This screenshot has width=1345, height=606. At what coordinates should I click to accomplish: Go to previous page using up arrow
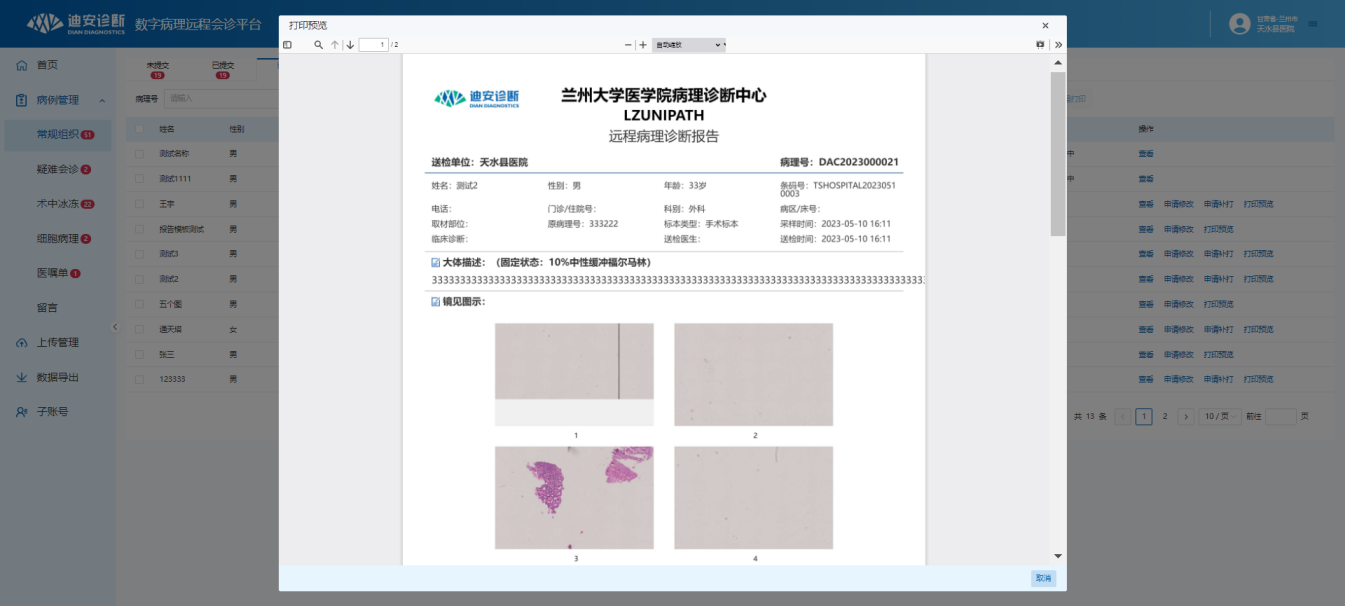(335, 45)
